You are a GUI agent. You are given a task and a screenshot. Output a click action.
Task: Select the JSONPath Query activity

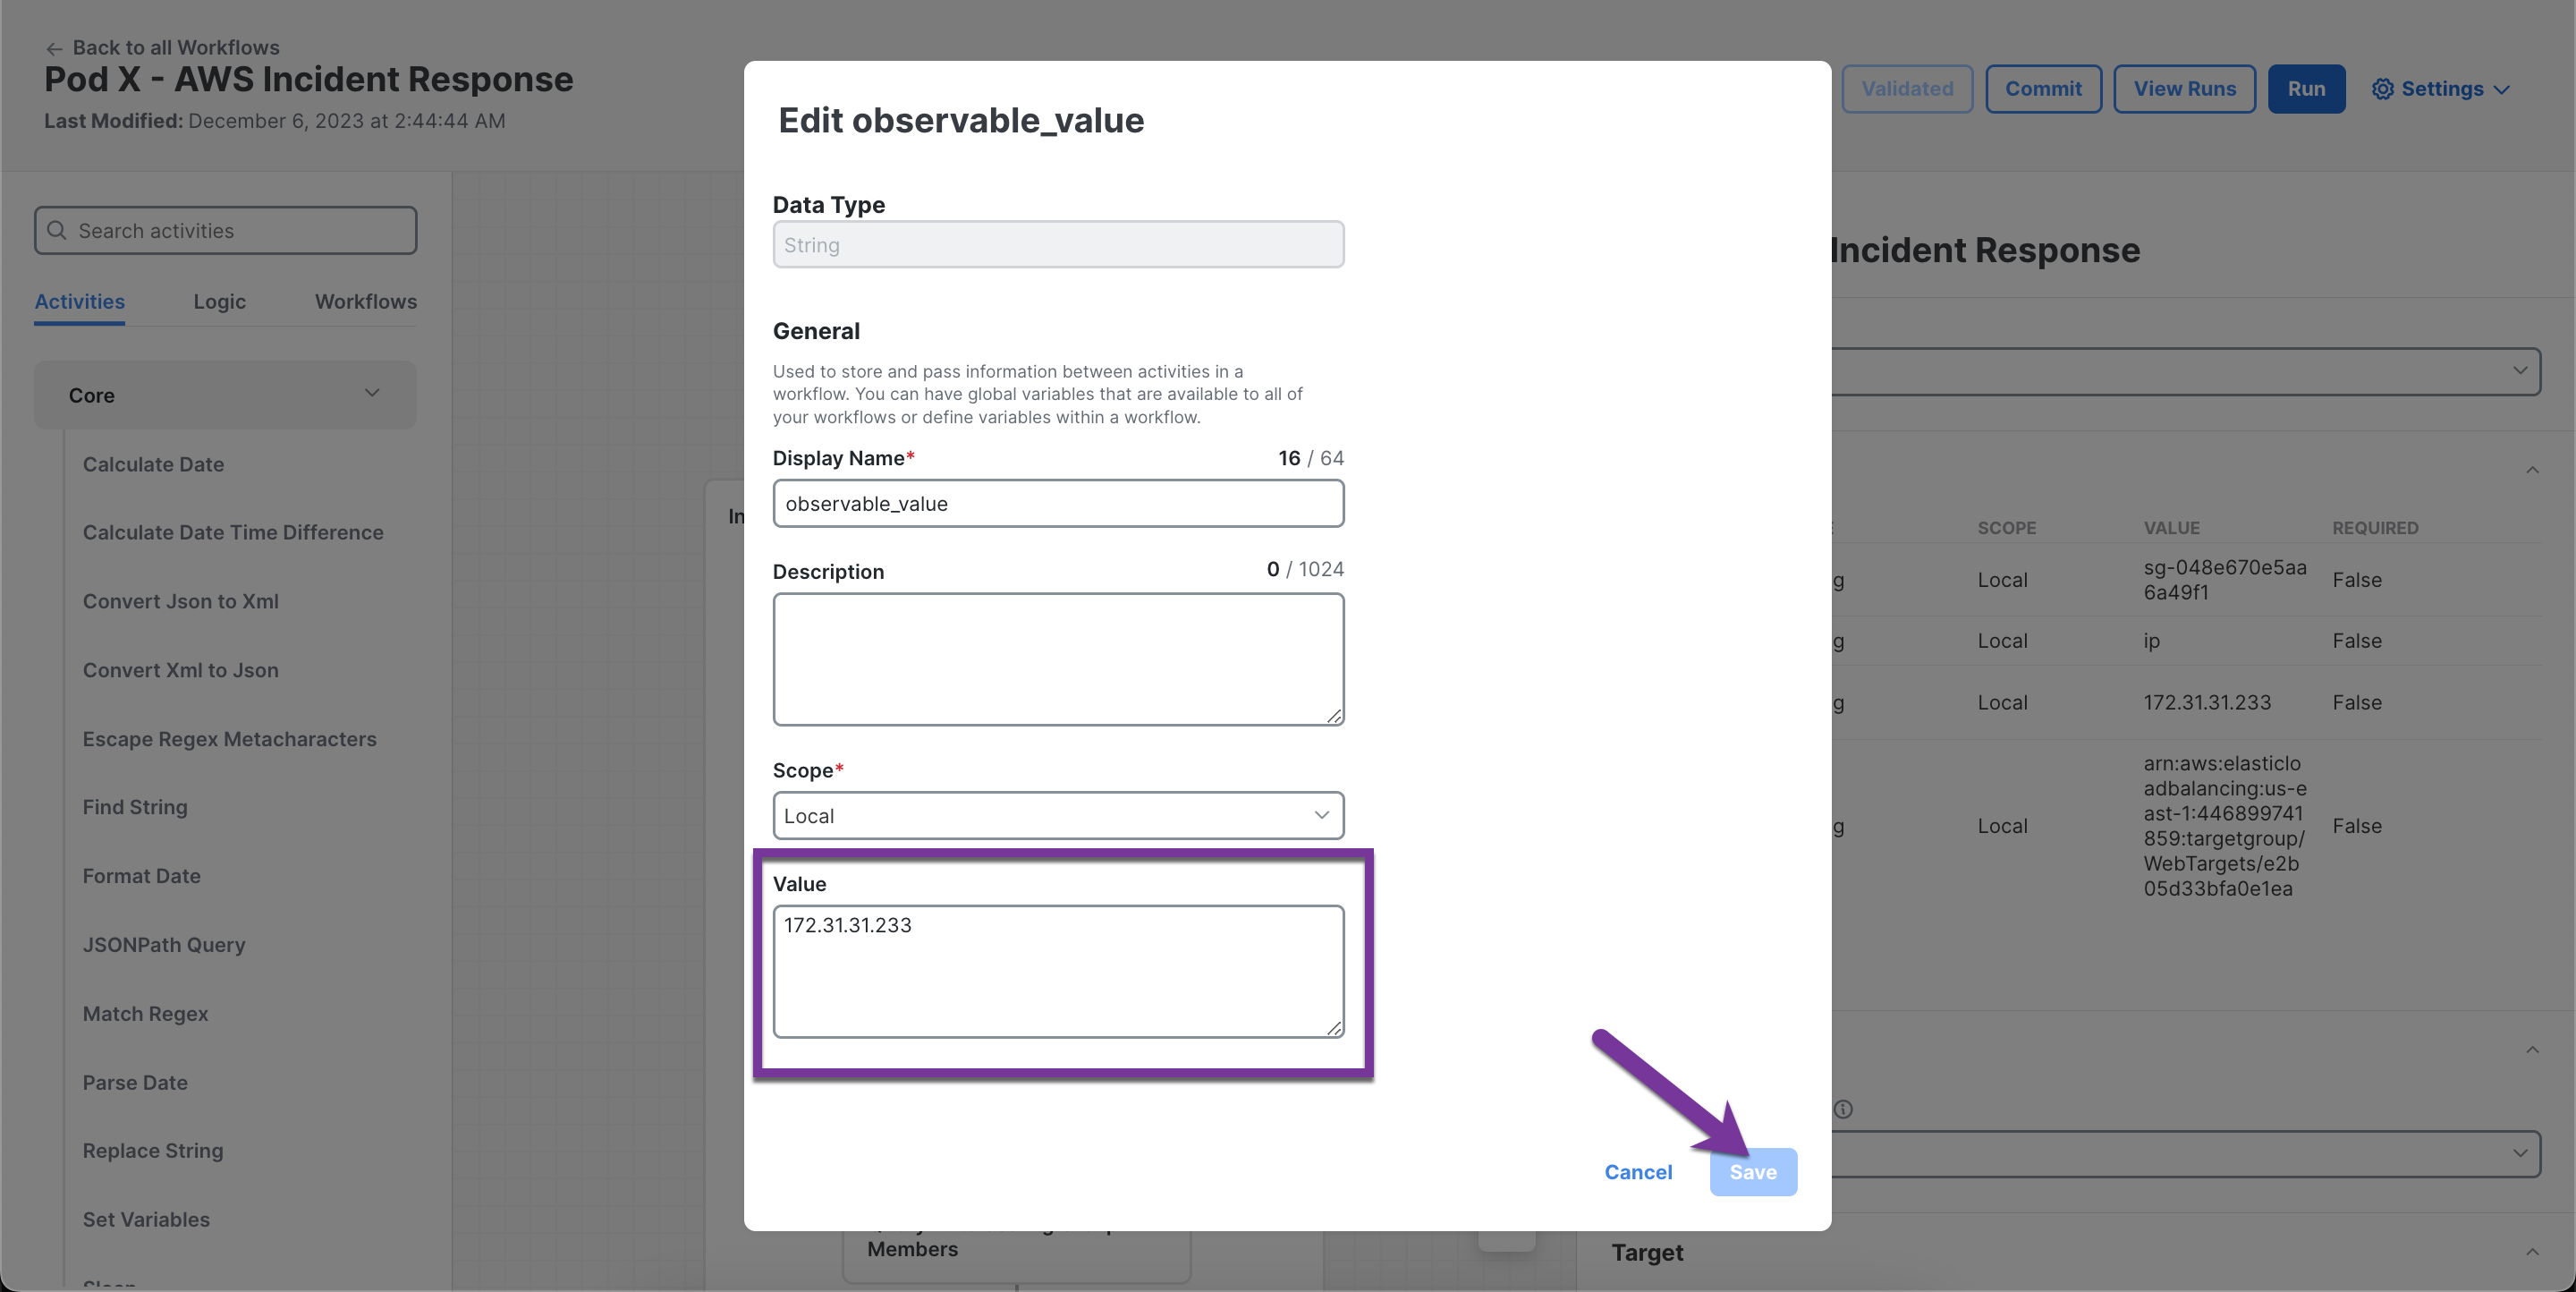(x=164, y=945)
